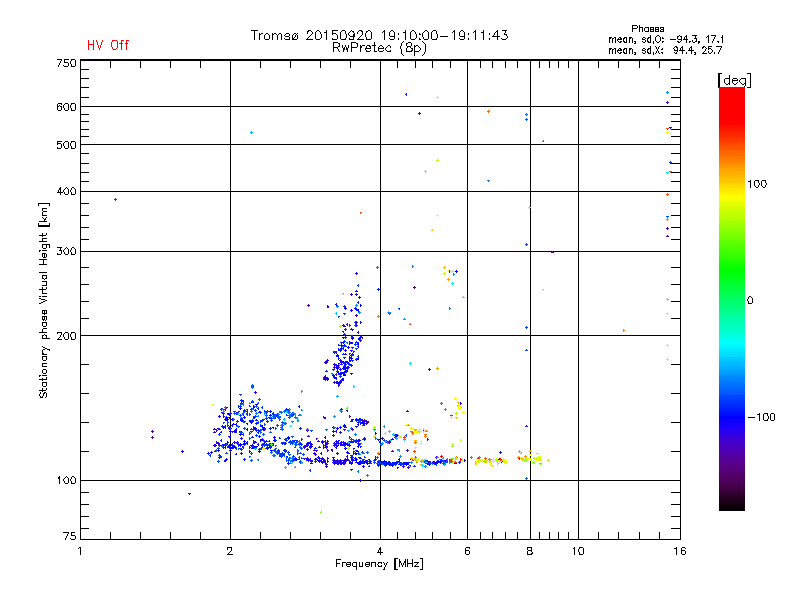Click the x-axis label 8 MHz

point(530,551)
